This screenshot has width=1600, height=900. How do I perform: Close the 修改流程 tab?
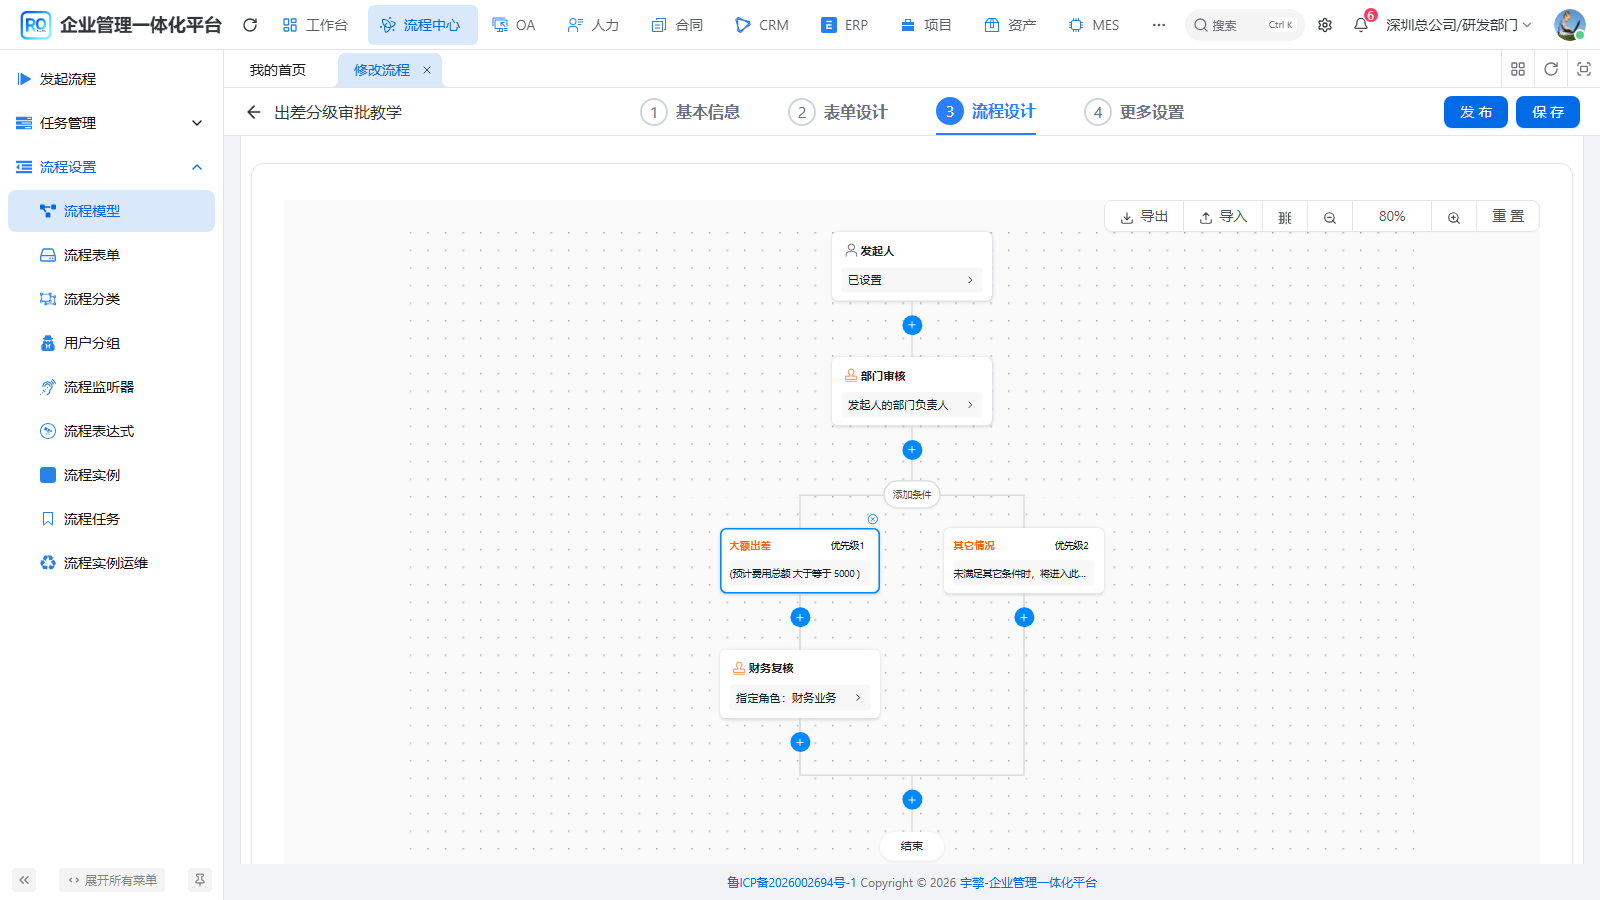427,70
